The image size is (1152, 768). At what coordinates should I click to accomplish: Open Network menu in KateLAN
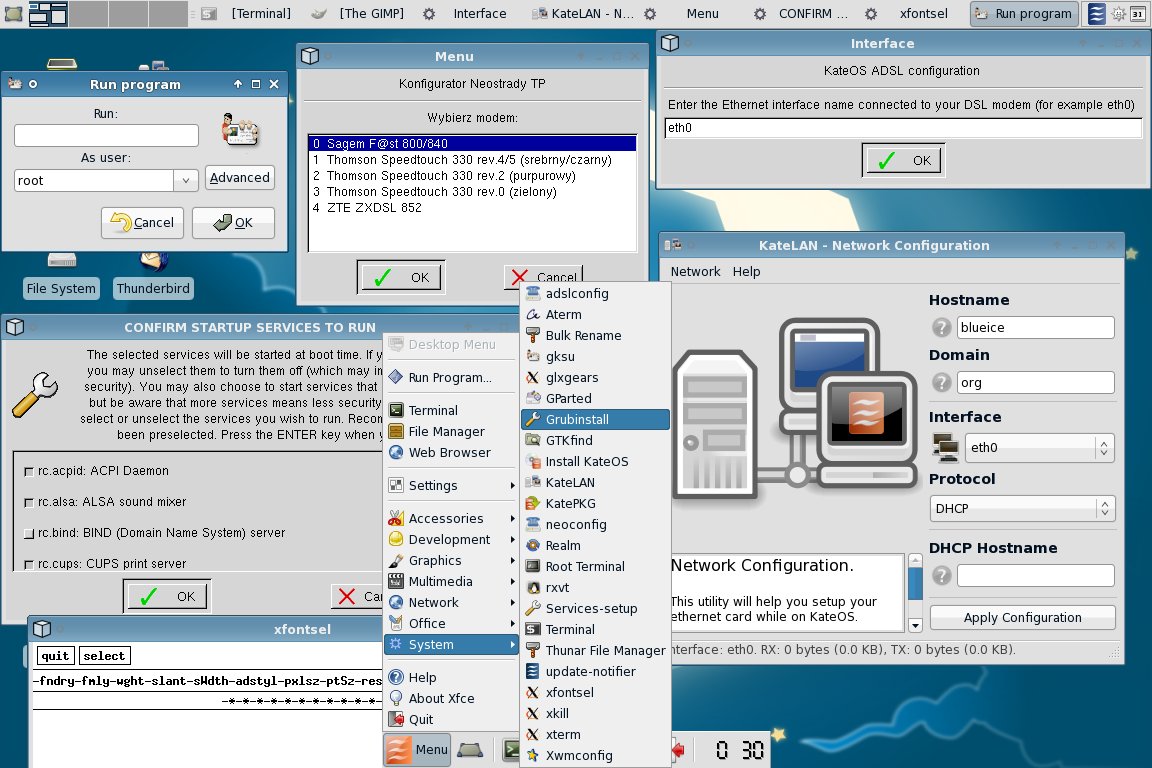click(695, 271)
